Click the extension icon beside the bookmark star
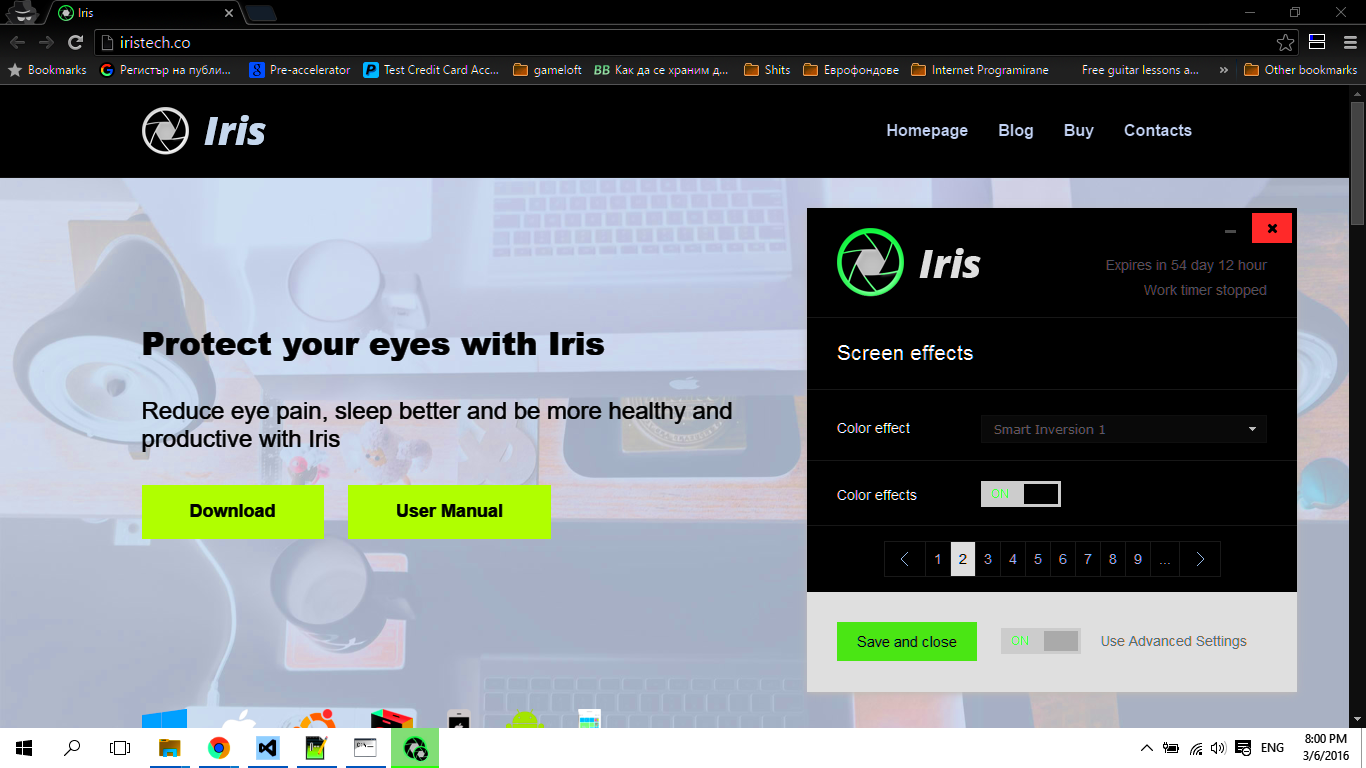 pyautogui.click(x=1317, y=42)
